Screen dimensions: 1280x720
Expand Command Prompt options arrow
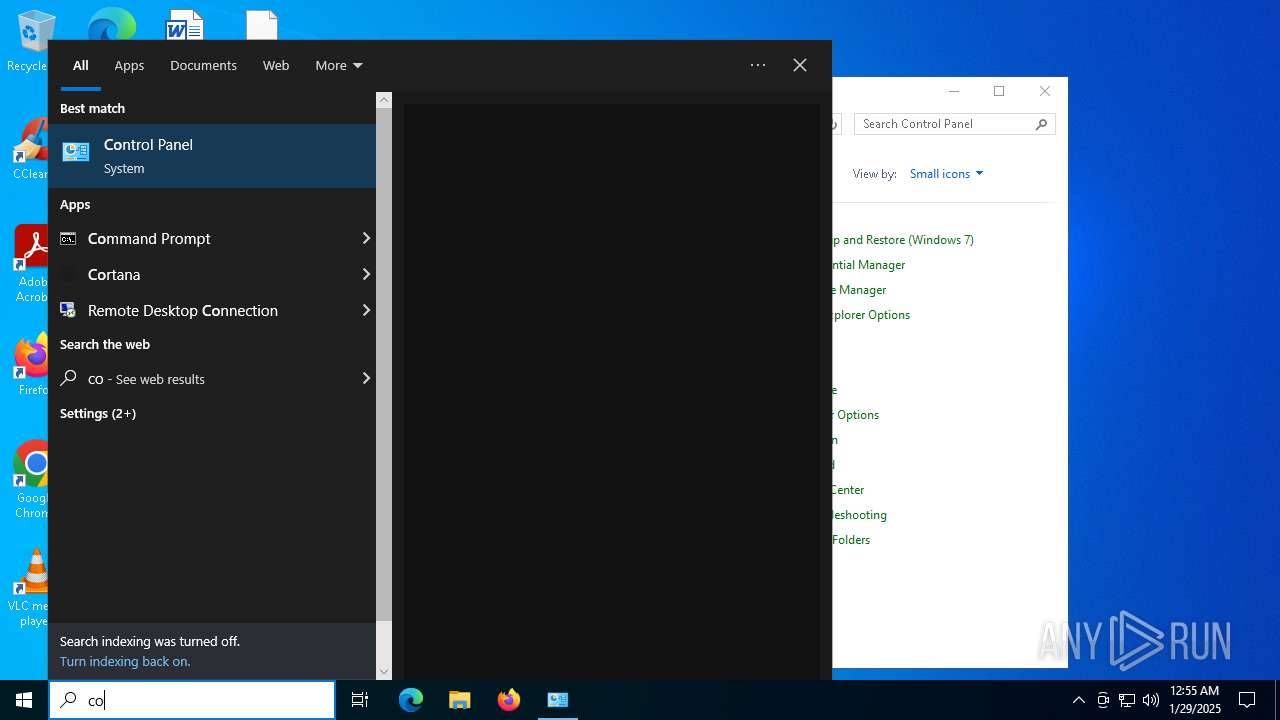[x=366, y=238]
